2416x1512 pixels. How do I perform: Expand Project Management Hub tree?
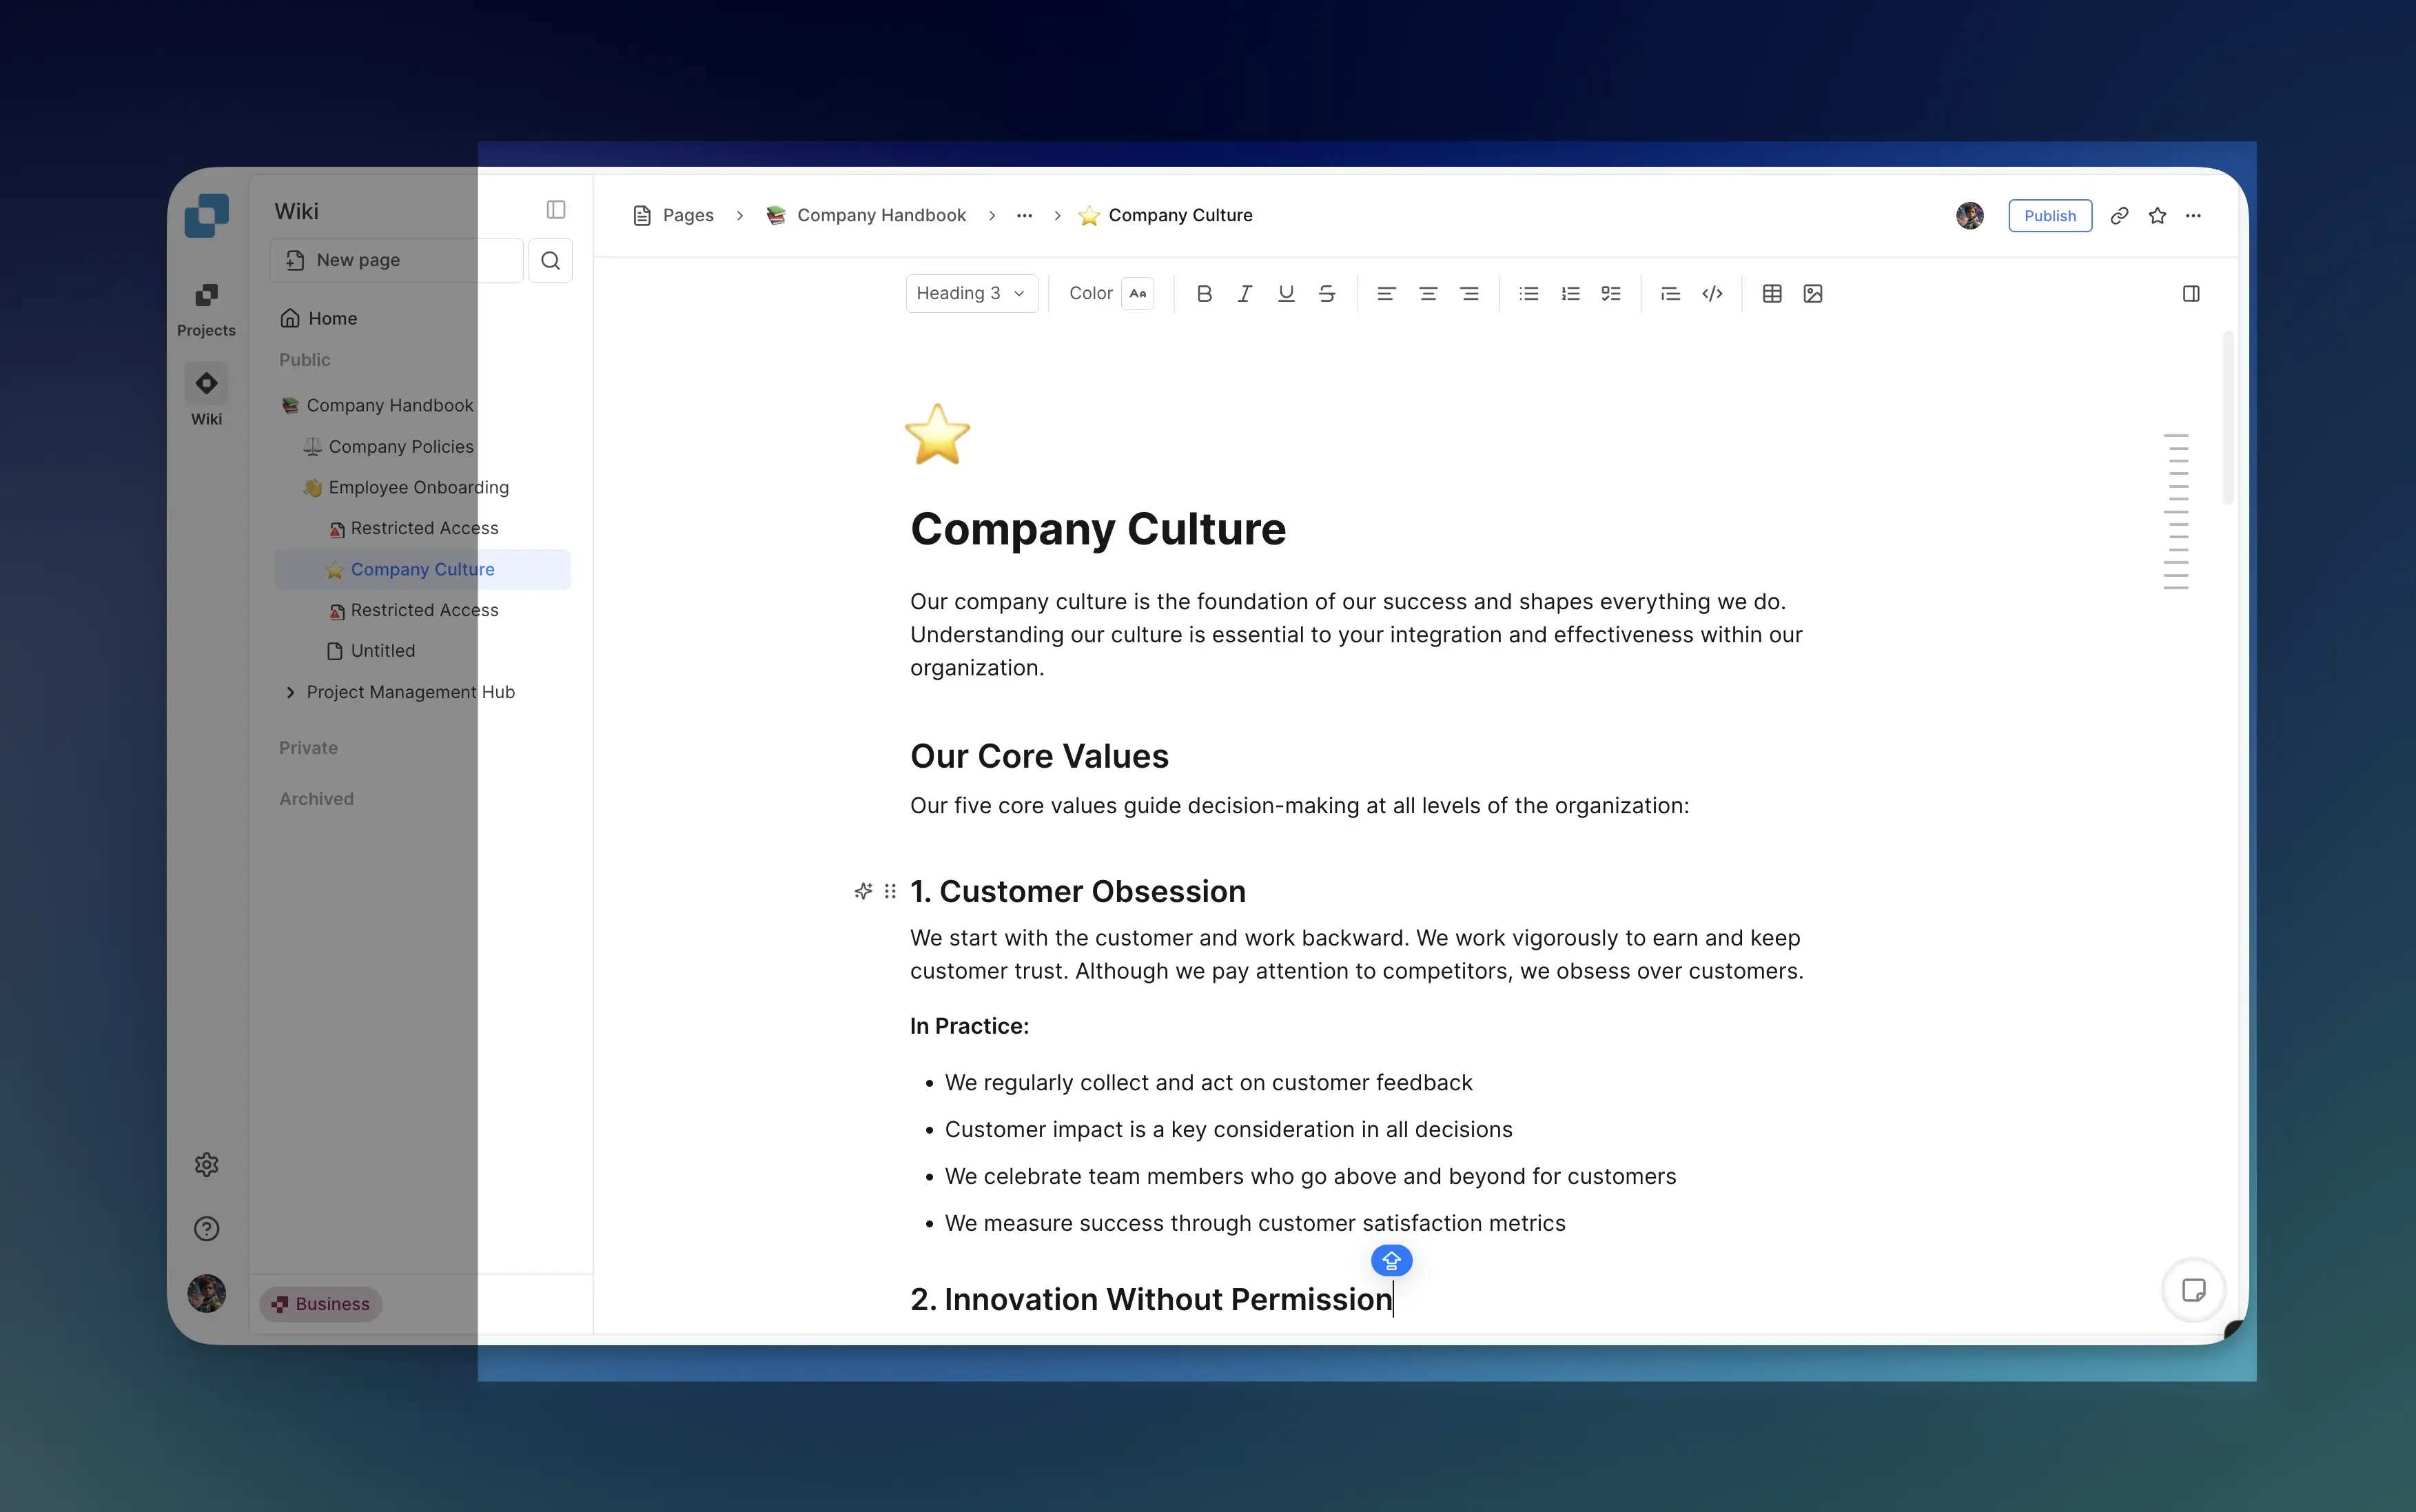tap(291, 692)
